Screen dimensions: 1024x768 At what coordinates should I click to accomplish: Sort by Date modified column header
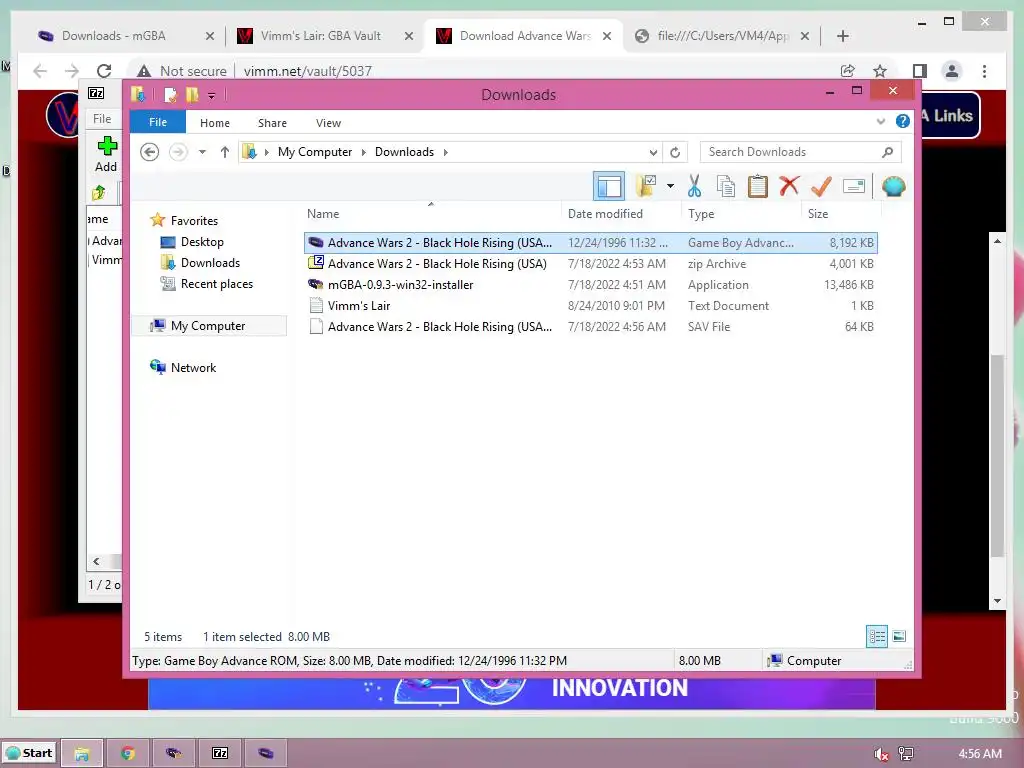tap(605, 214)
